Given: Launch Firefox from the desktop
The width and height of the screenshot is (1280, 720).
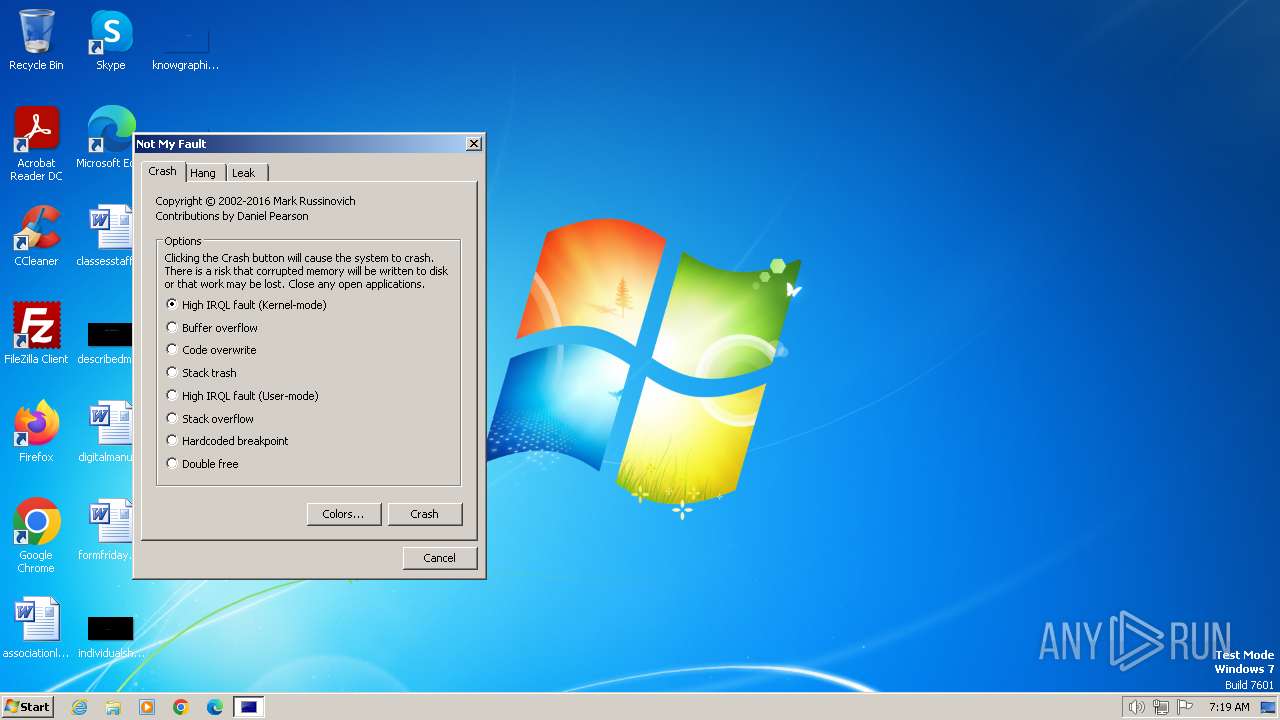Looking at the screenshot, I should tap(36, 431).
